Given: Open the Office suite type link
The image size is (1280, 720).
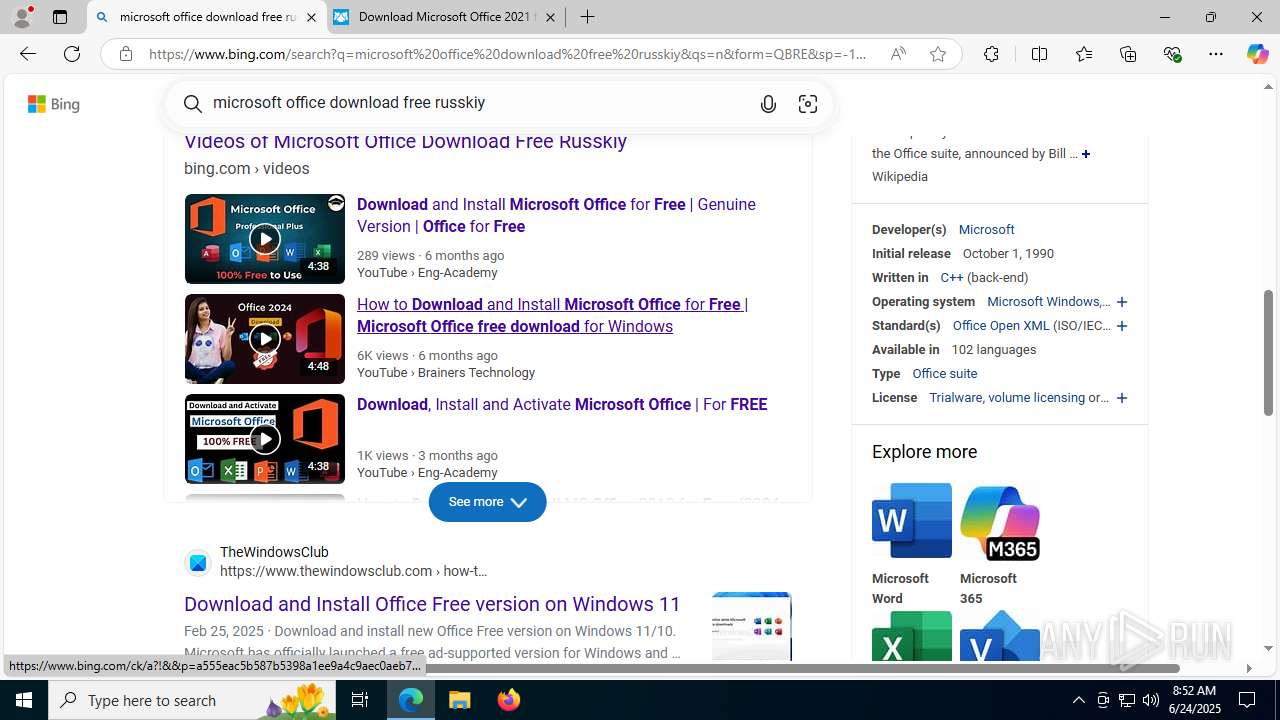Looking at the screenshot, I should [944, 374].
